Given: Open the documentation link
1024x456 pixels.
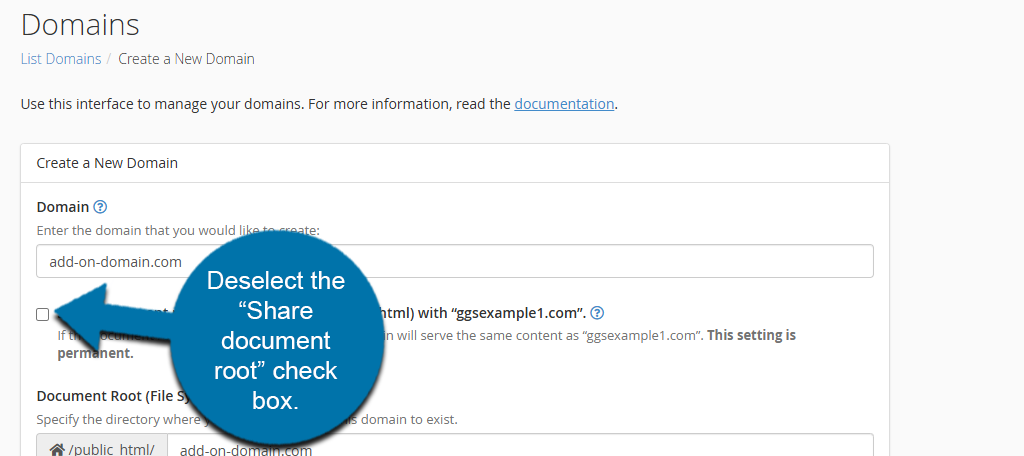Looking at the screenshot, I should coord(564,104).
